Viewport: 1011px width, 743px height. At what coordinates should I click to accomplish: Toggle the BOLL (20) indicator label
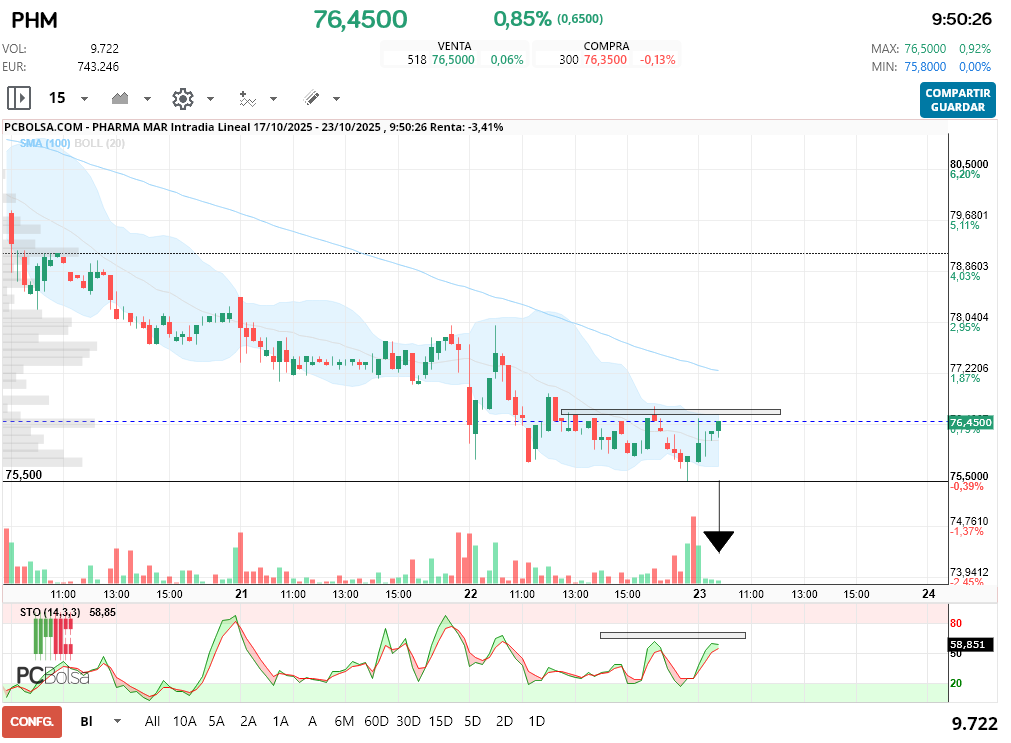tap(99, 143)
